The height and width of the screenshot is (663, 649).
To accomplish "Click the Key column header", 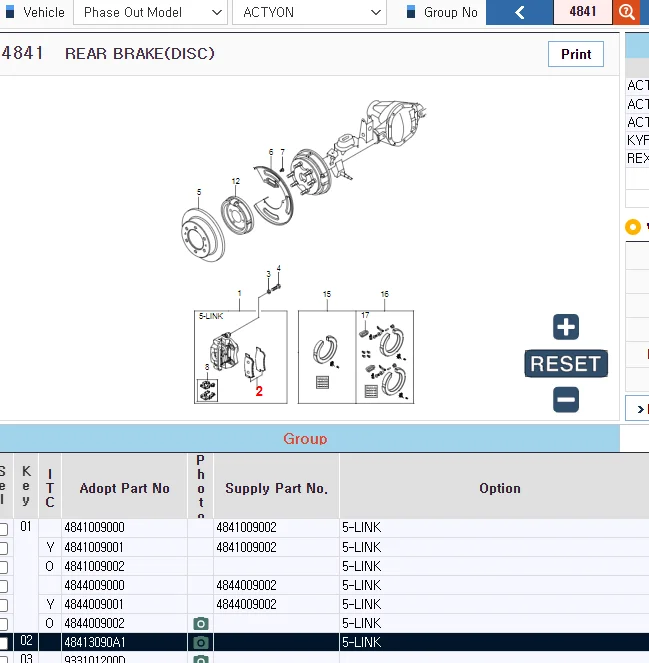I will pyautogui.click(x=26, y=485).
